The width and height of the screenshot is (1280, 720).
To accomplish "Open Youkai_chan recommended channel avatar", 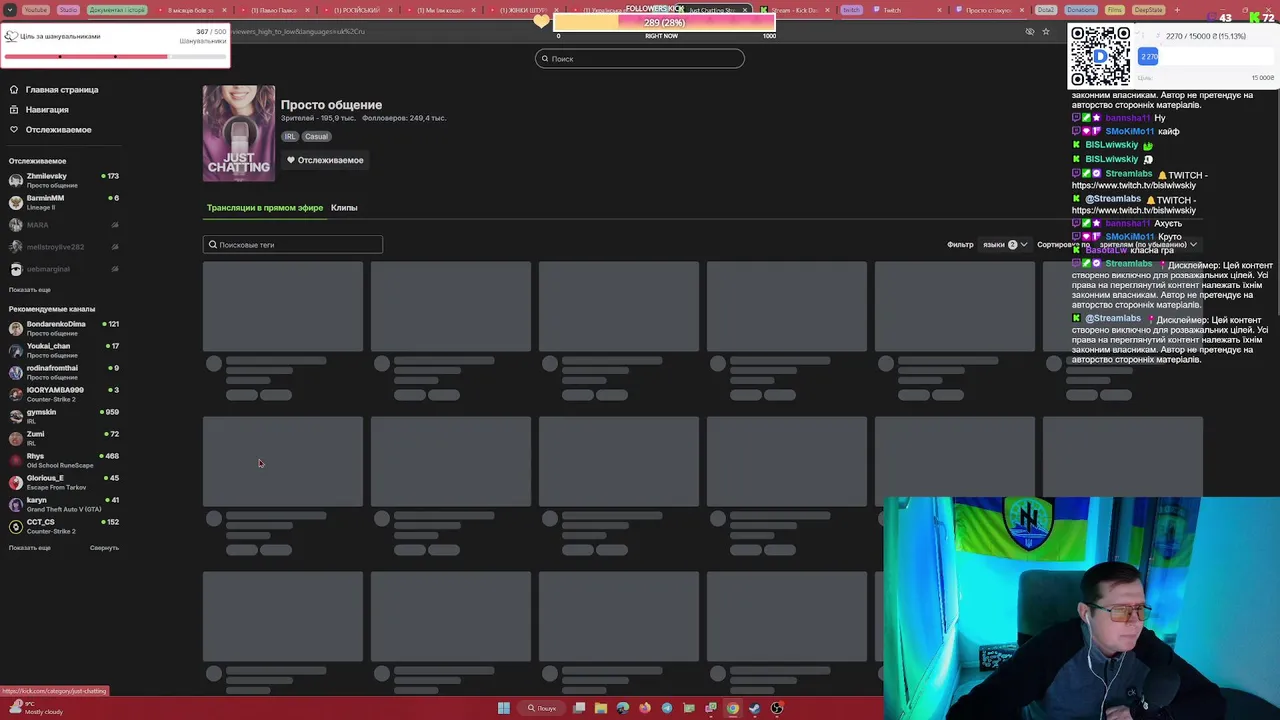I will (16, 350).
